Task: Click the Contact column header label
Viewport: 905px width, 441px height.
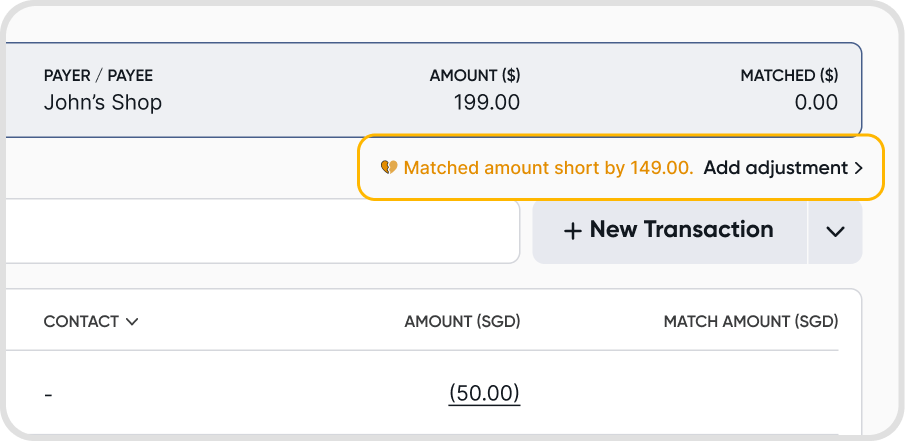Action: click(81, 322)
